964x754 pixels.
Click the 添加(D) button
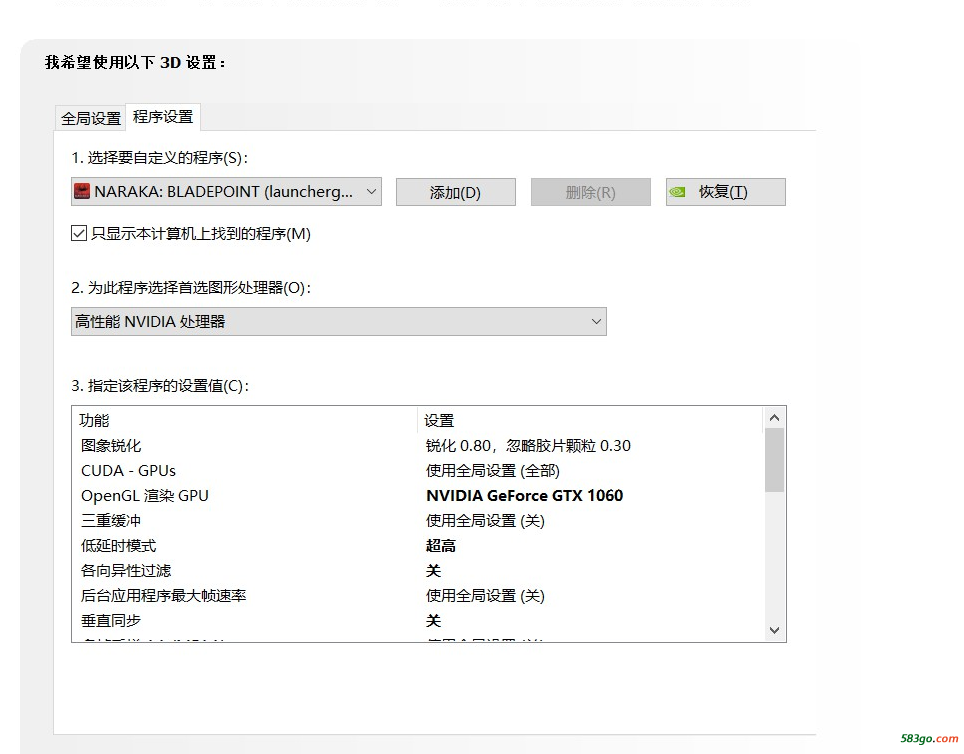456,192
